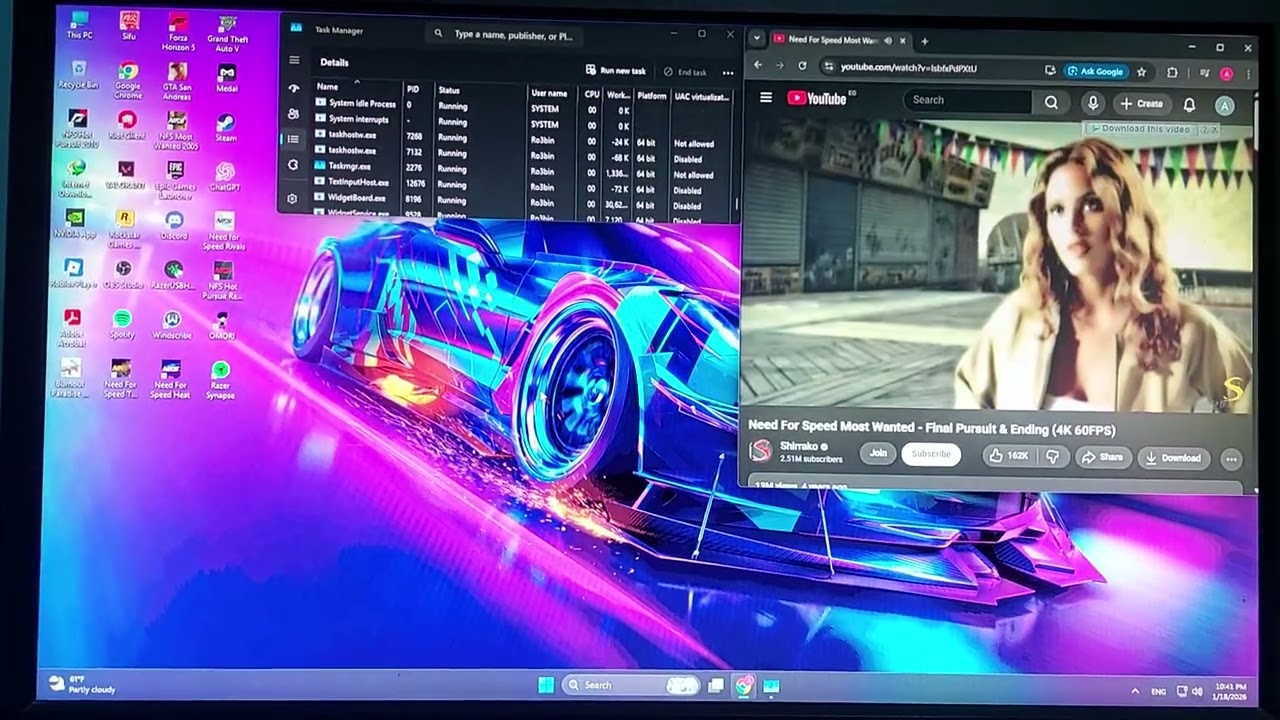Click the YouTube voice search microphone
This screenshot has height=720, width=1280.
1092,102
